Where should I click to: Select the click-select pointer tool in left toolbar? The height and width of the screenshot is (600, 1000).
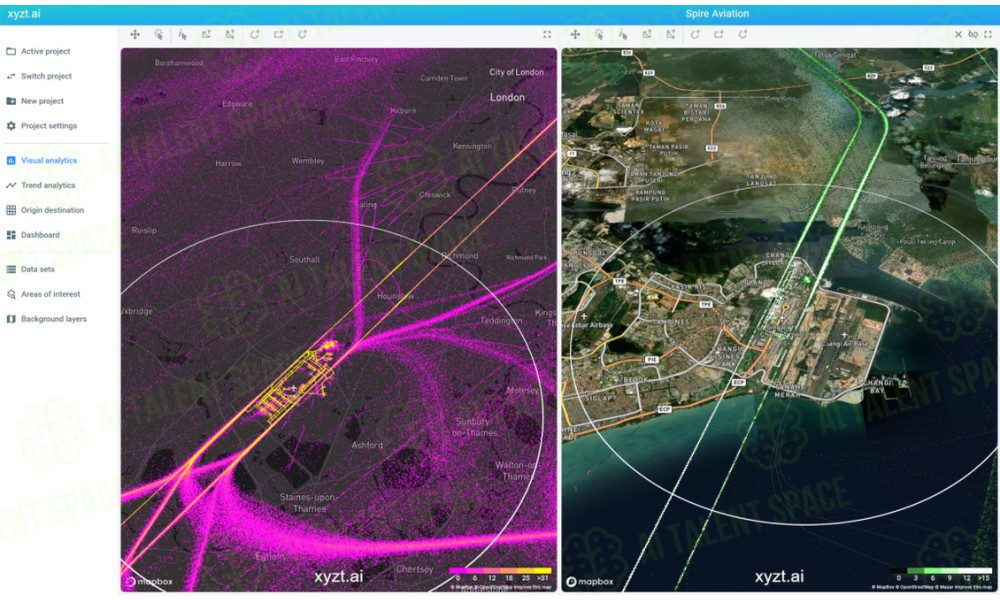click(158, 34)
